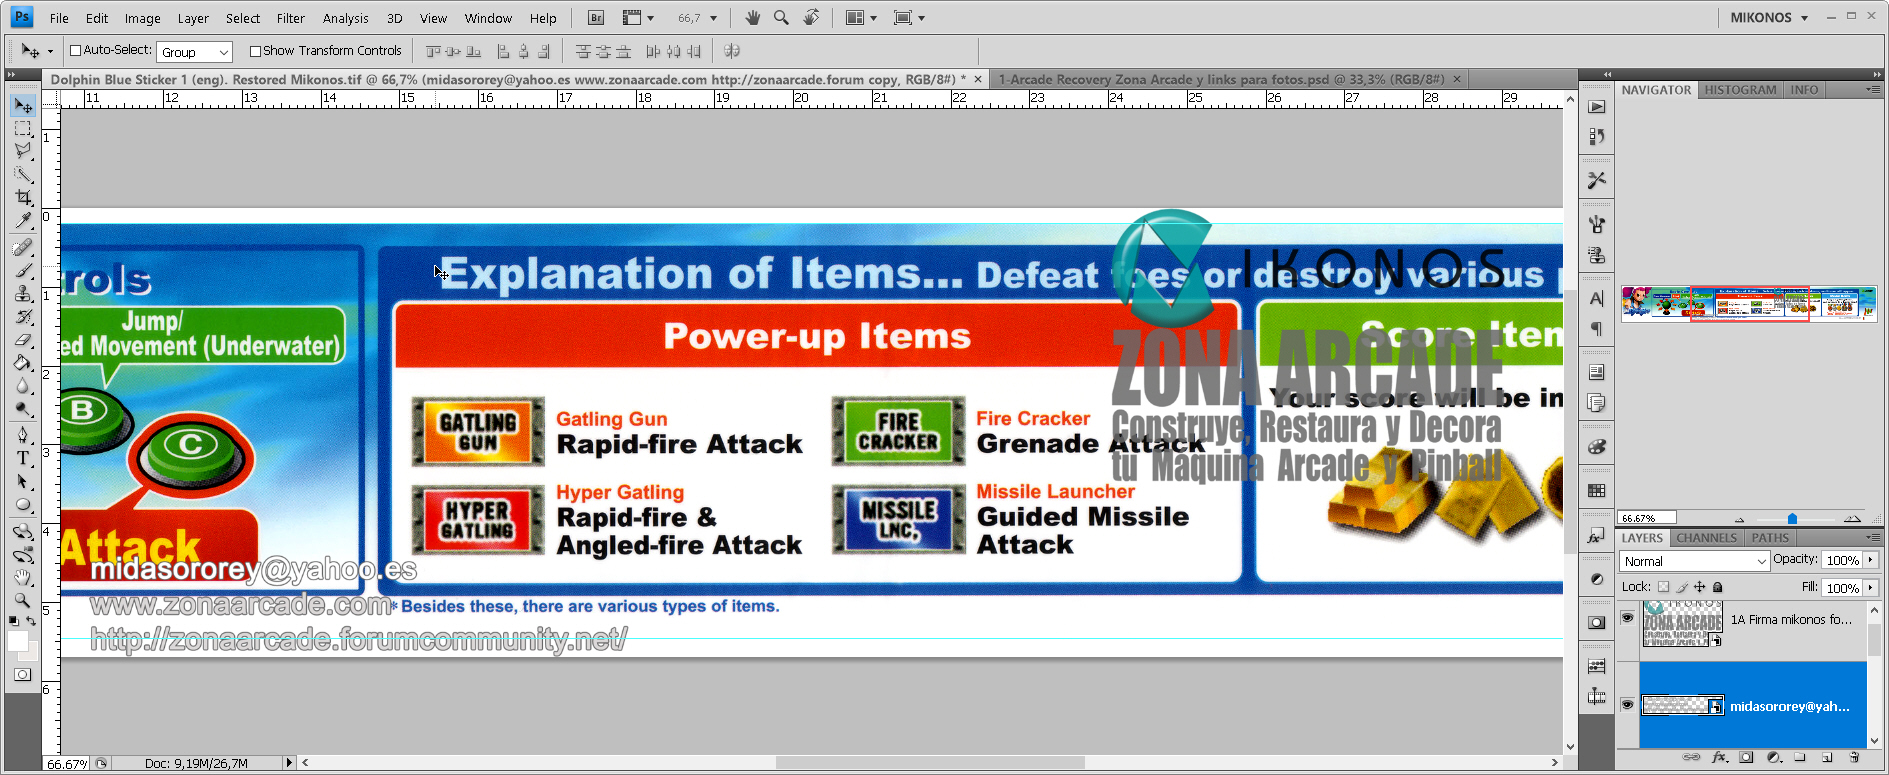Add a layer mask from Layers panel

point(1746,757)
